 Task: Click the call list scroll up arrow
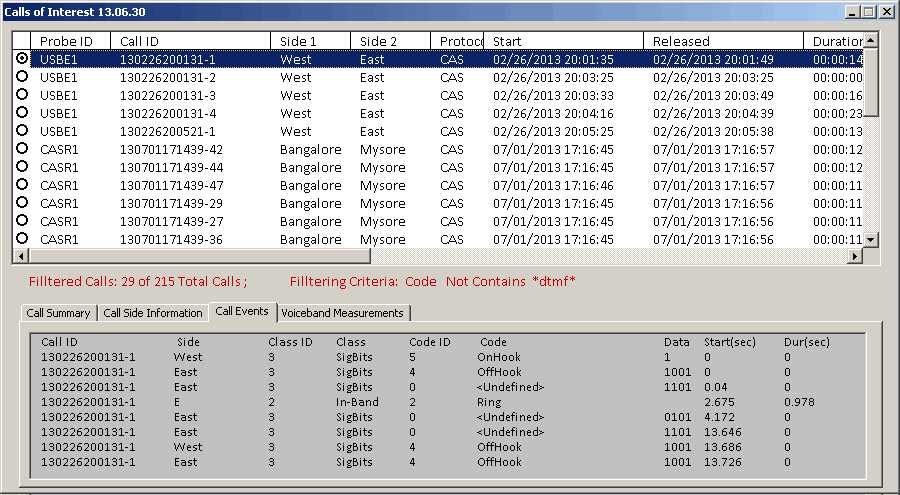tap(871, 40)
